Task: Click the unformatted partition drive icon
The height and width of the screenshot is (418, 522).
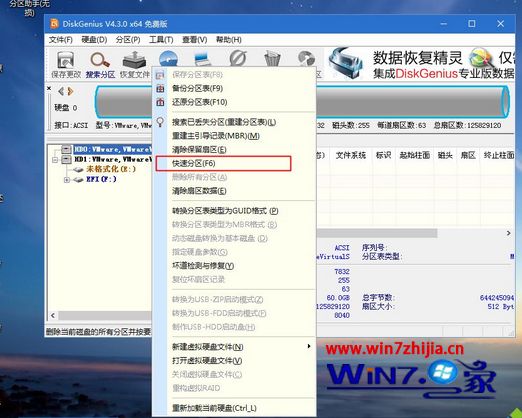Action: point(78,169)
